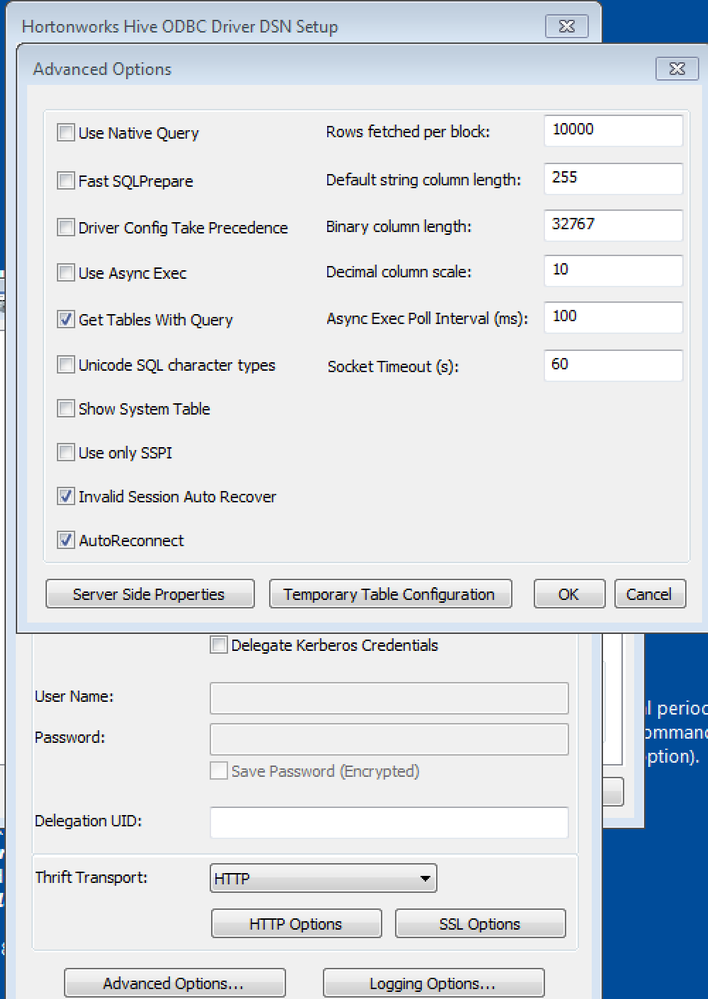Image resolution: width=708 pixels, height=999 pixels.
Task: Enable Unicode SQL character types
Action: [66, 364]
